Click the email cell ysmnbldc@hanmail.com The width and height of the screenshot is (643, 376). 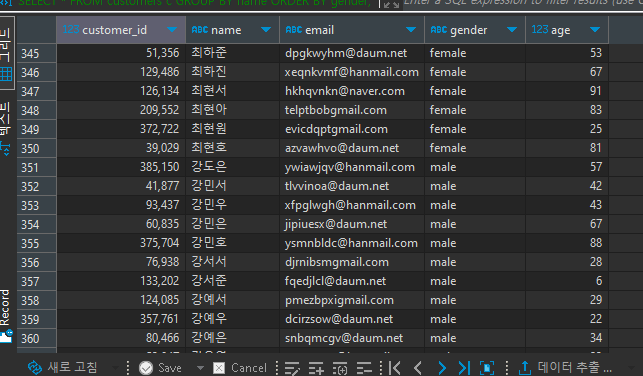(352, 243)
